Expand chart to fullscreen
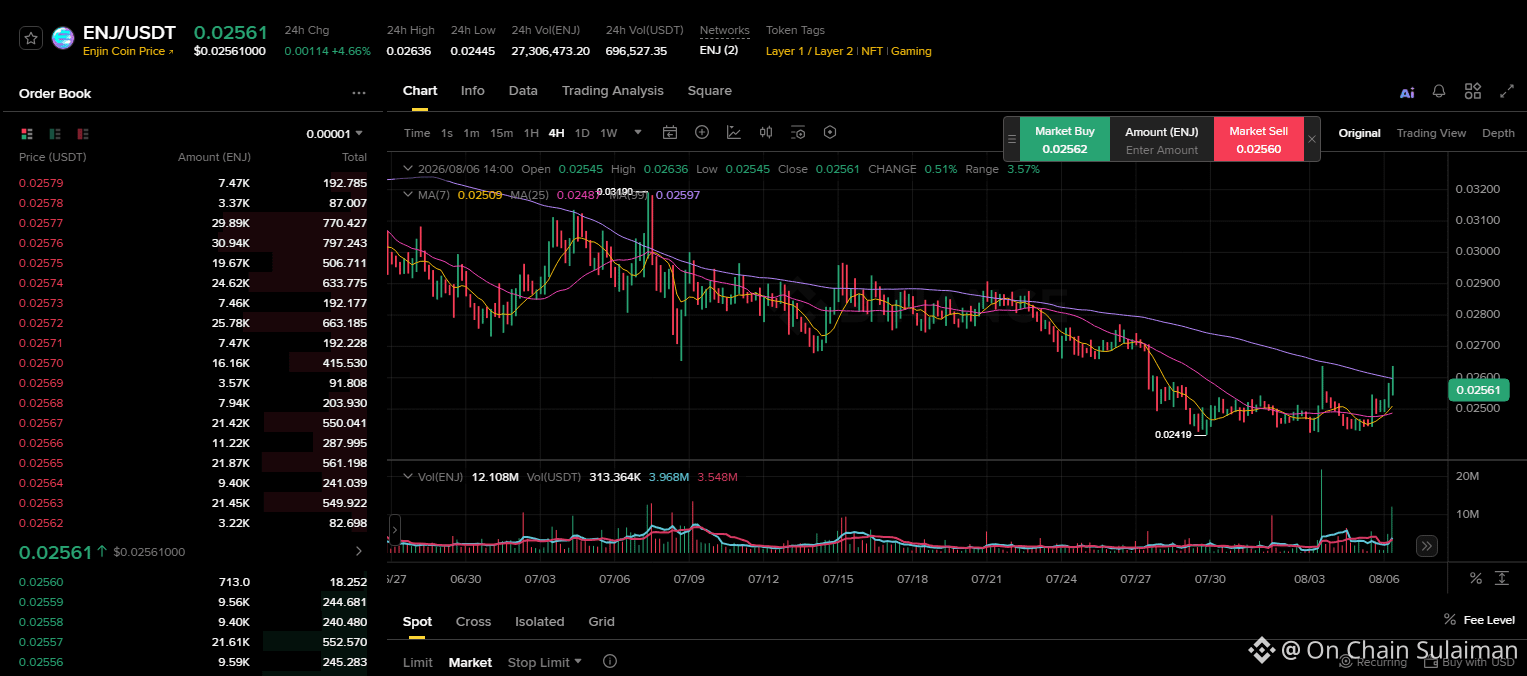The height and width of the screenshot is (676, 1527). (1507, 91)
